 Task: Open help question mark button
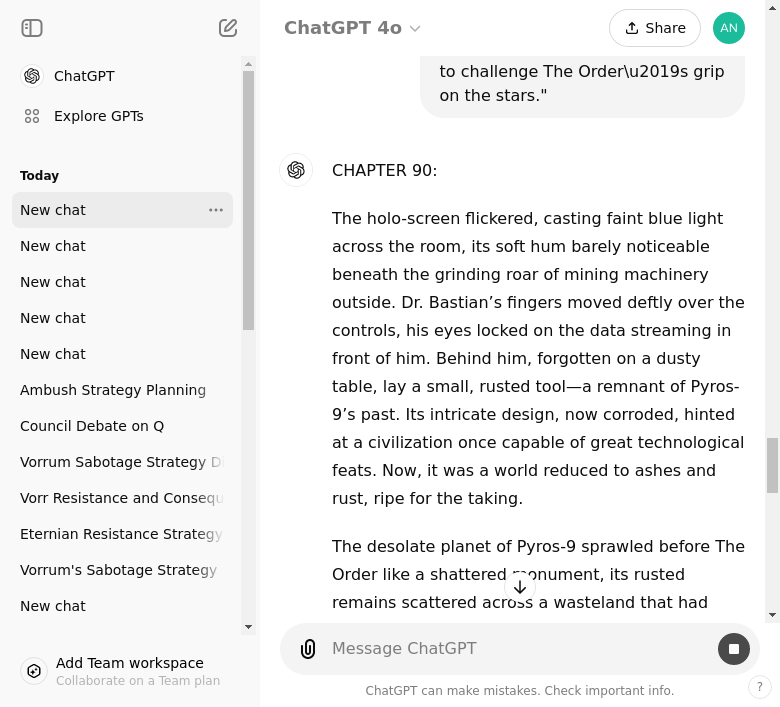[760, 687]
